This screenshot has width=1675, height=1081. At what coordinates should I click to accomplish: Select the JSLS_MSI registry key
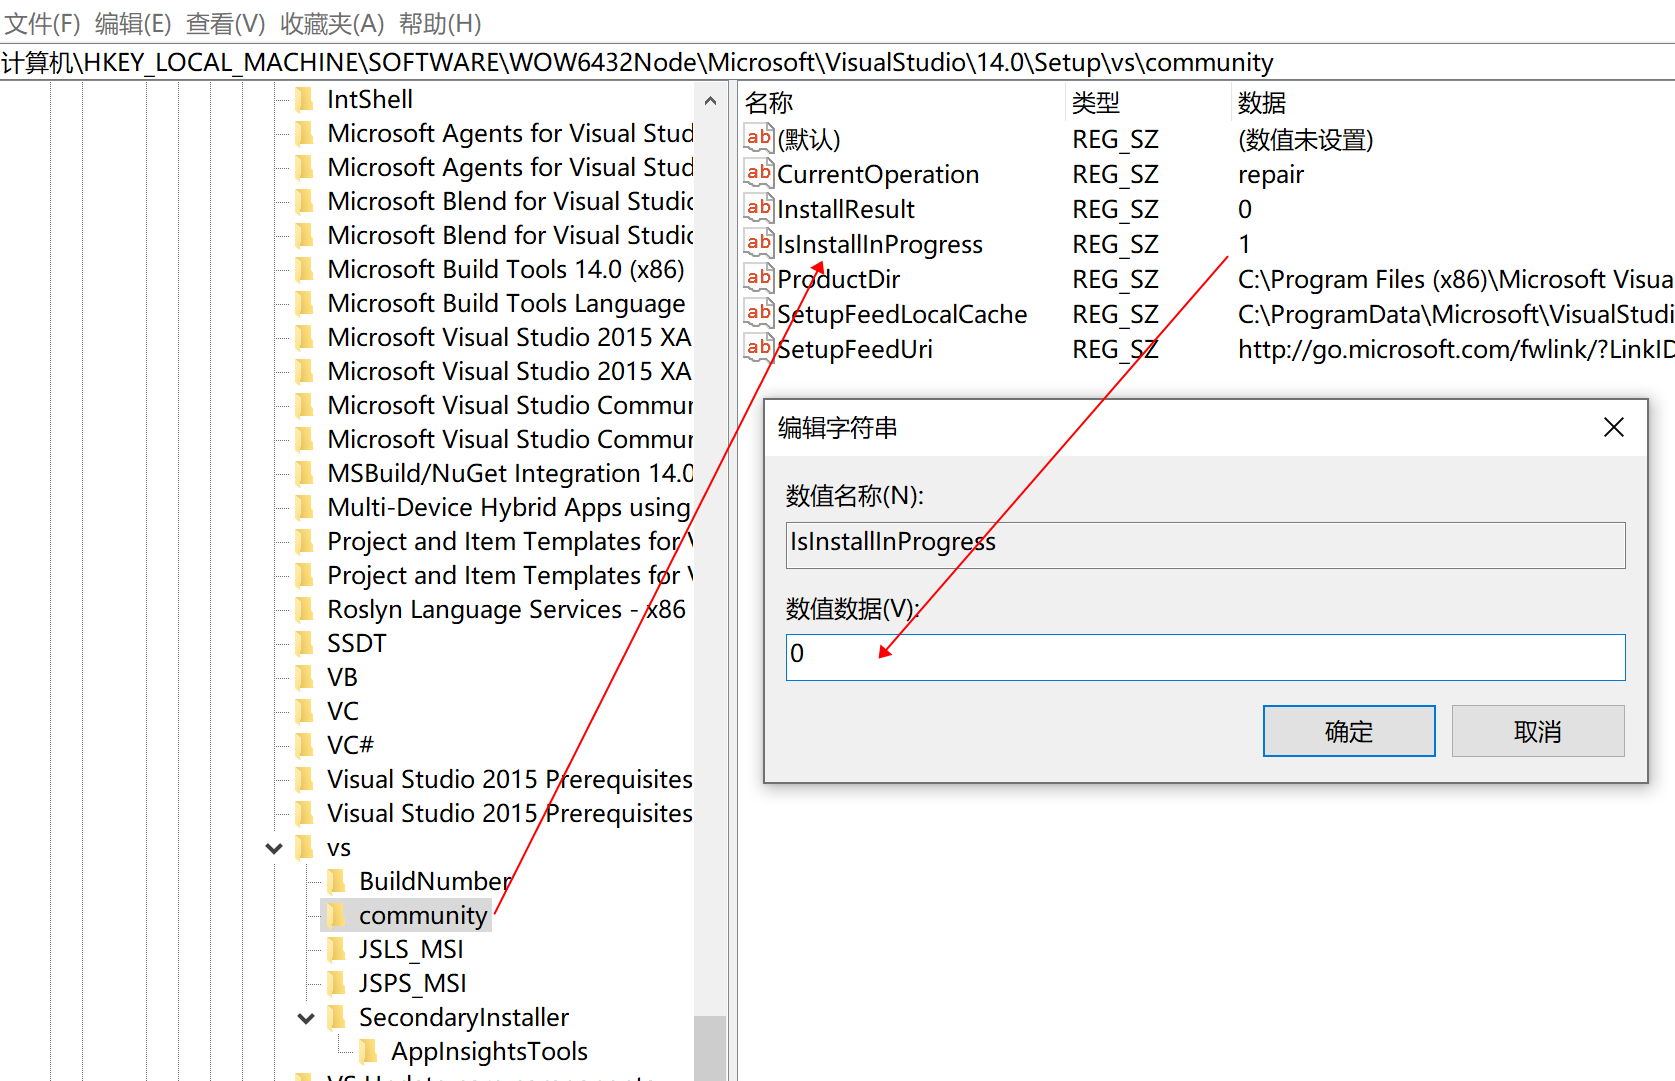(410, 949)
